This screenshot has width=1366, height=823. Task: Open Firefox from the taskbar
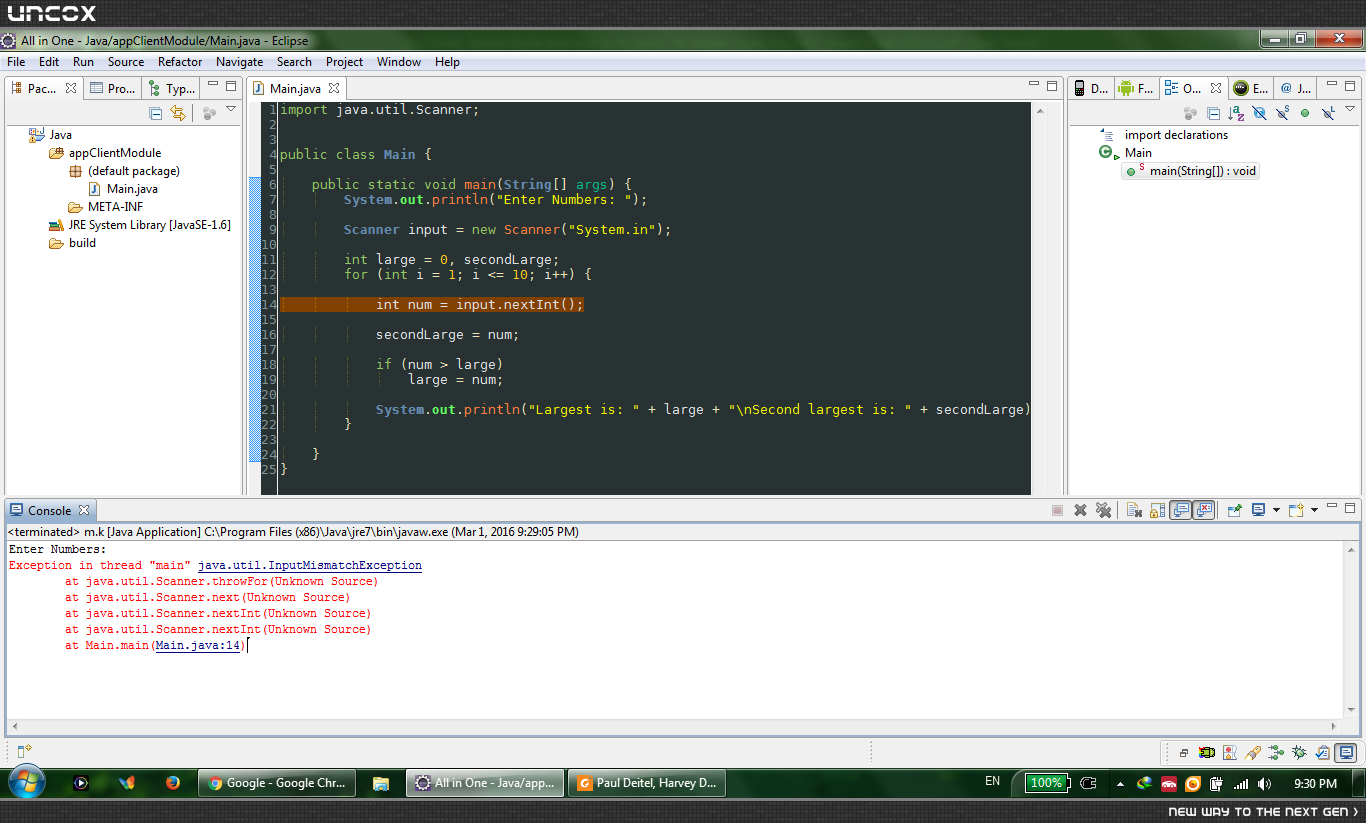point(173,783)
